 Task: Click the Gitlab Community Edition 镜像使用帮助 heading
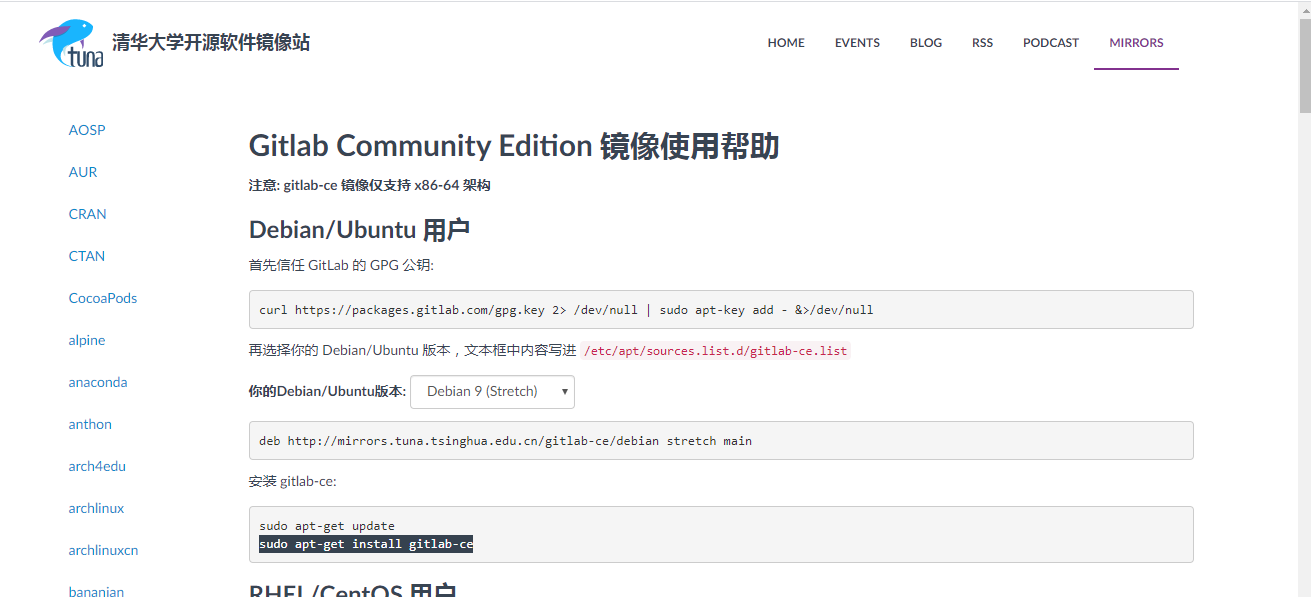(514, 146)
